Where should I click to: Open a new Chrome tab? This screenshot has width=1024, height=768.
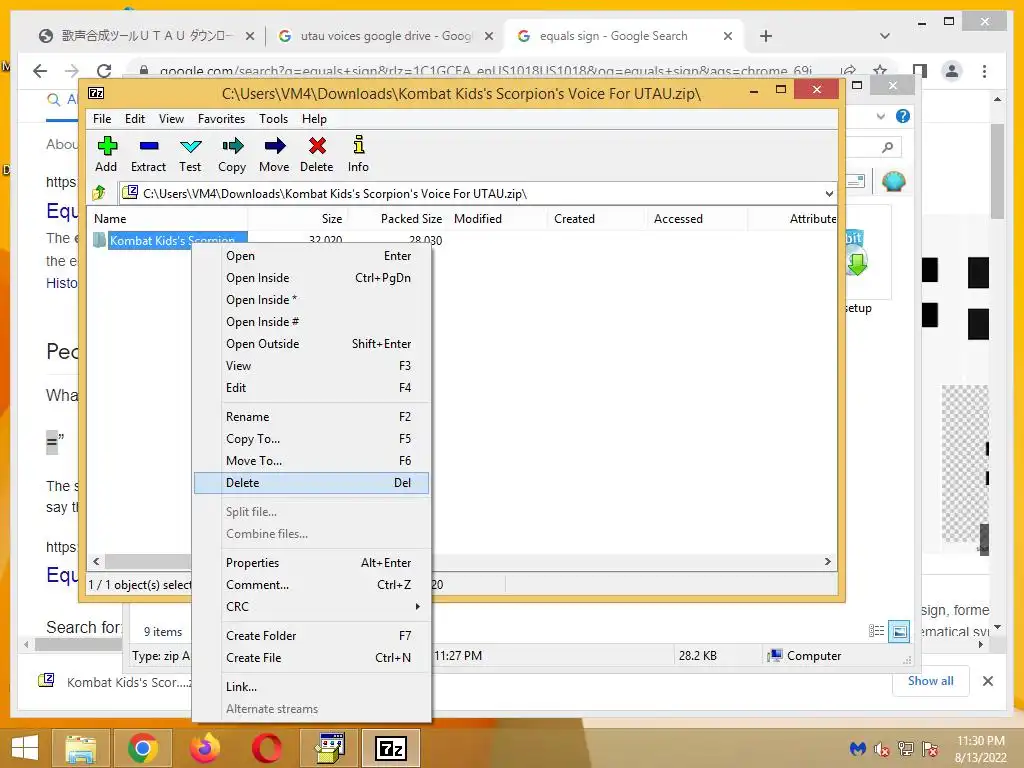point(766,36)
